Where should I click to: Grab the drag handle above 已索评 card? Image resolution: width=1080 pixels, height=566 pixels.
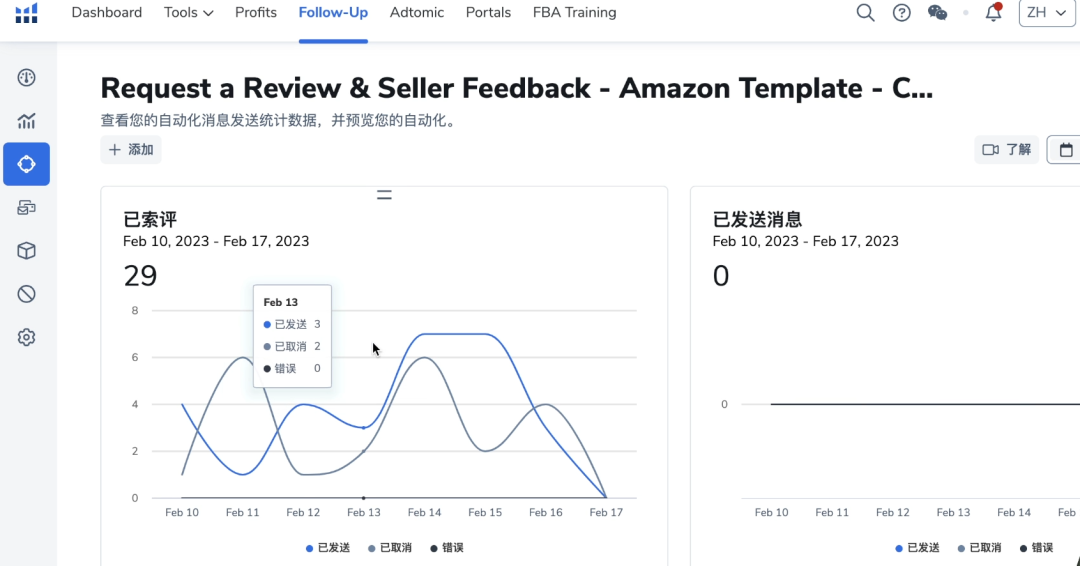(384, 195)
